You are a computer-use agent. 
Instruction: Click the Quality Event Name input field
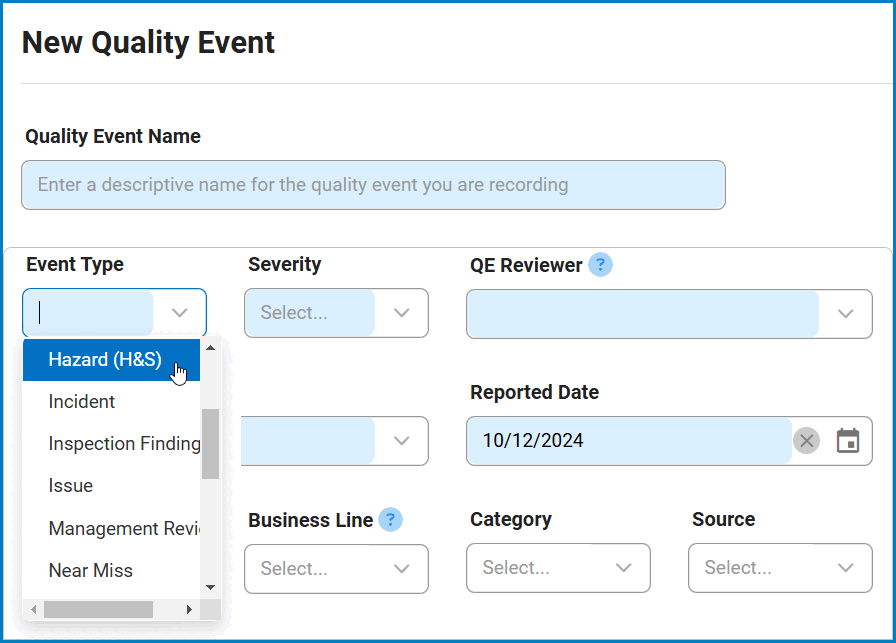click(x=373, y=185)
